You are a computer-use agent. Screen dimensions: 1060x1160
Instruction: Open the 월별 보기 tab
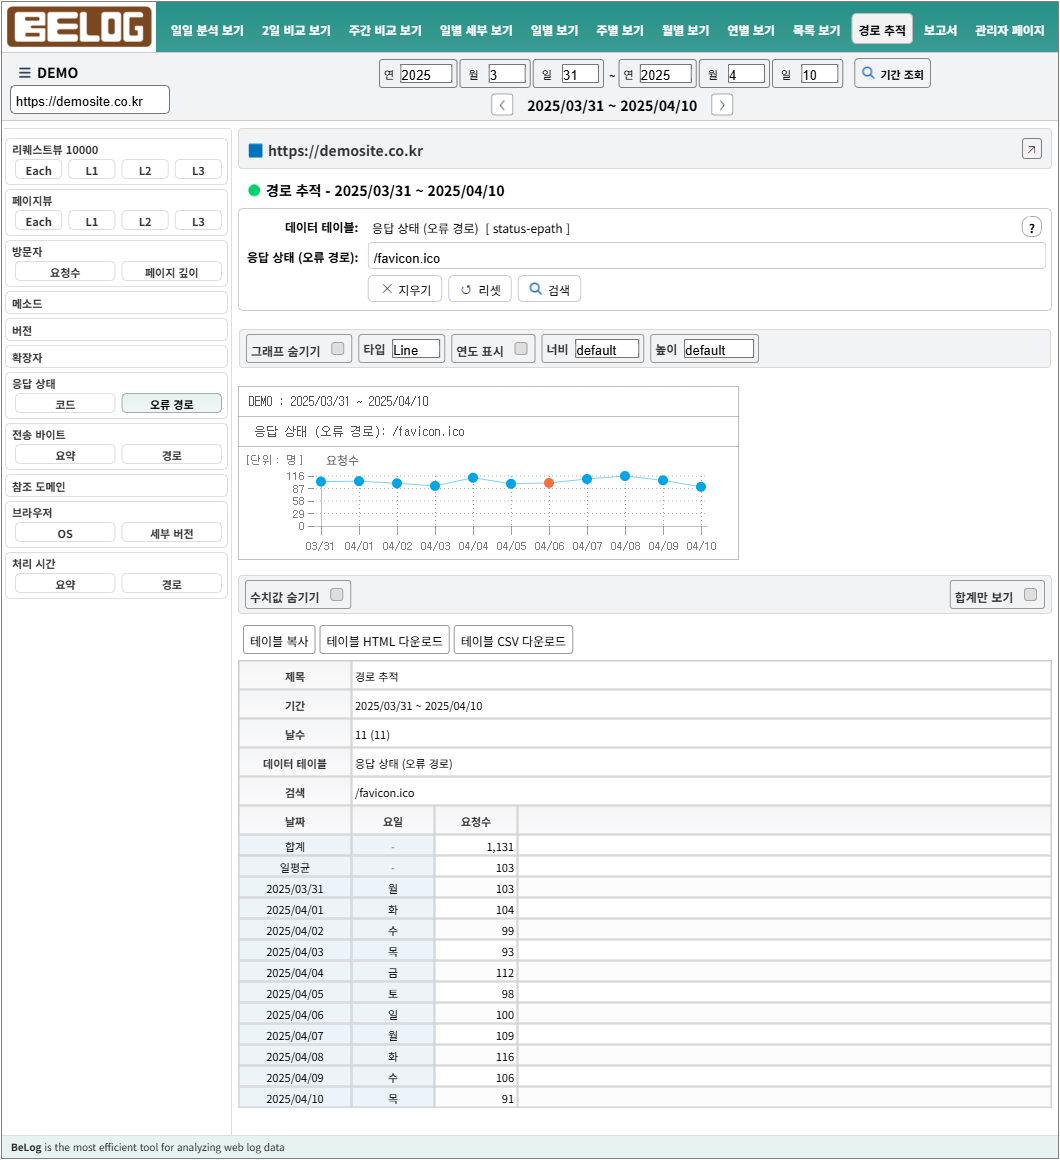[686, 30]
